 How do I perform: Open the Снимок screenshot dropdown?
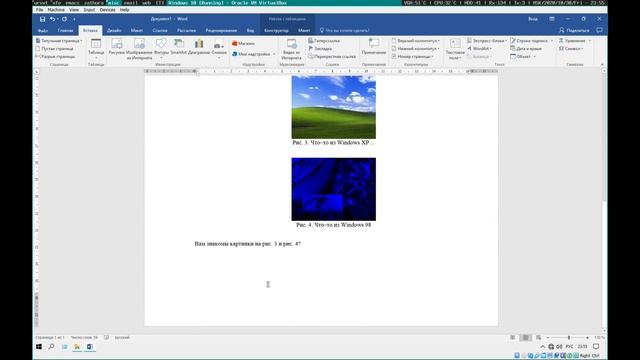pyautogui.click(x=219, y=48)
